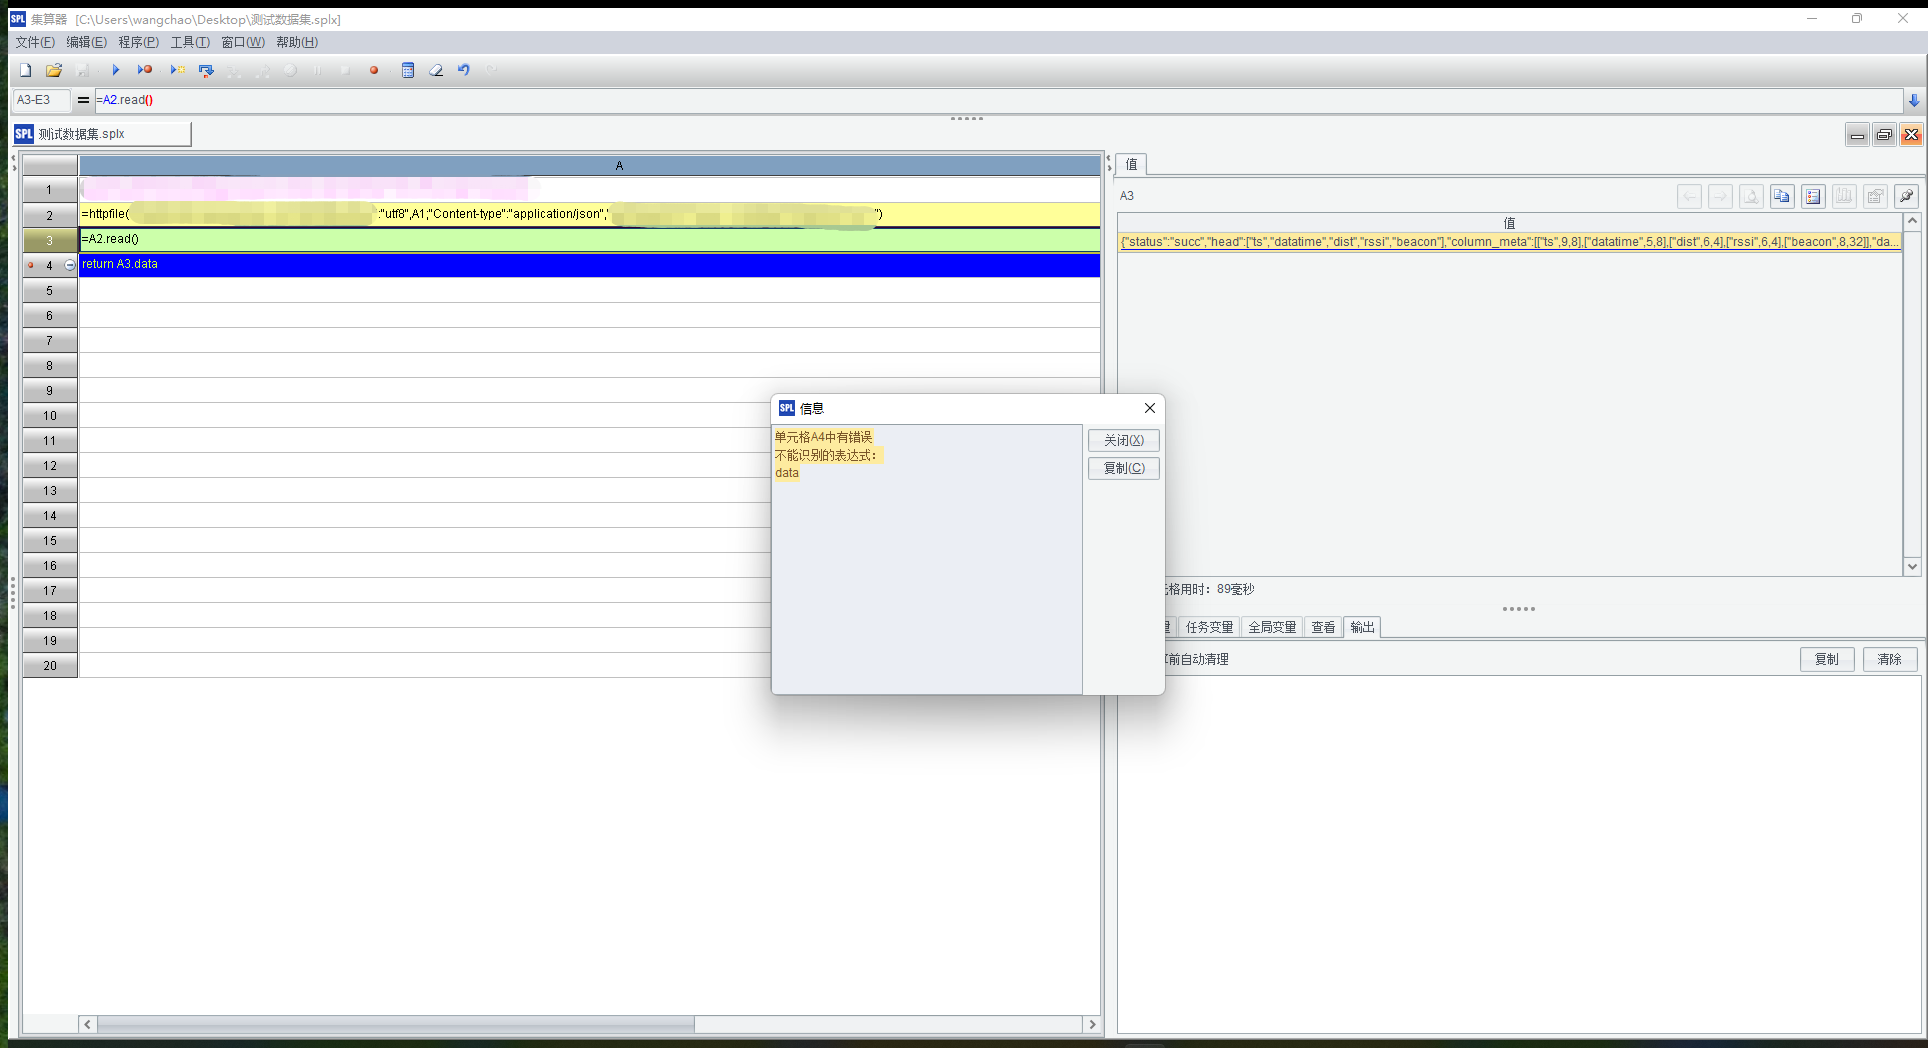
Task: Click 清除 button in the output panel
Action: pos(1889,659)
